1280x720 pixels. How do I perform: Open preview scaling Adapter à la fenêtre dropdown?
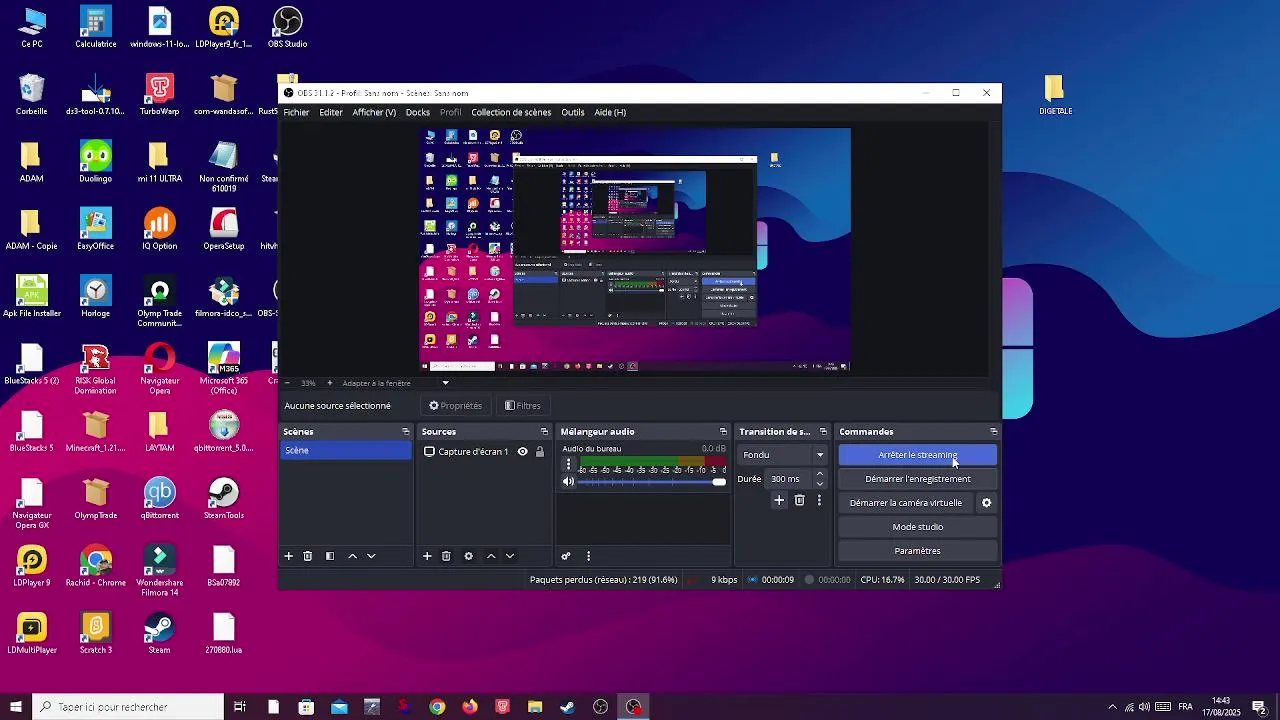[396, 383]
